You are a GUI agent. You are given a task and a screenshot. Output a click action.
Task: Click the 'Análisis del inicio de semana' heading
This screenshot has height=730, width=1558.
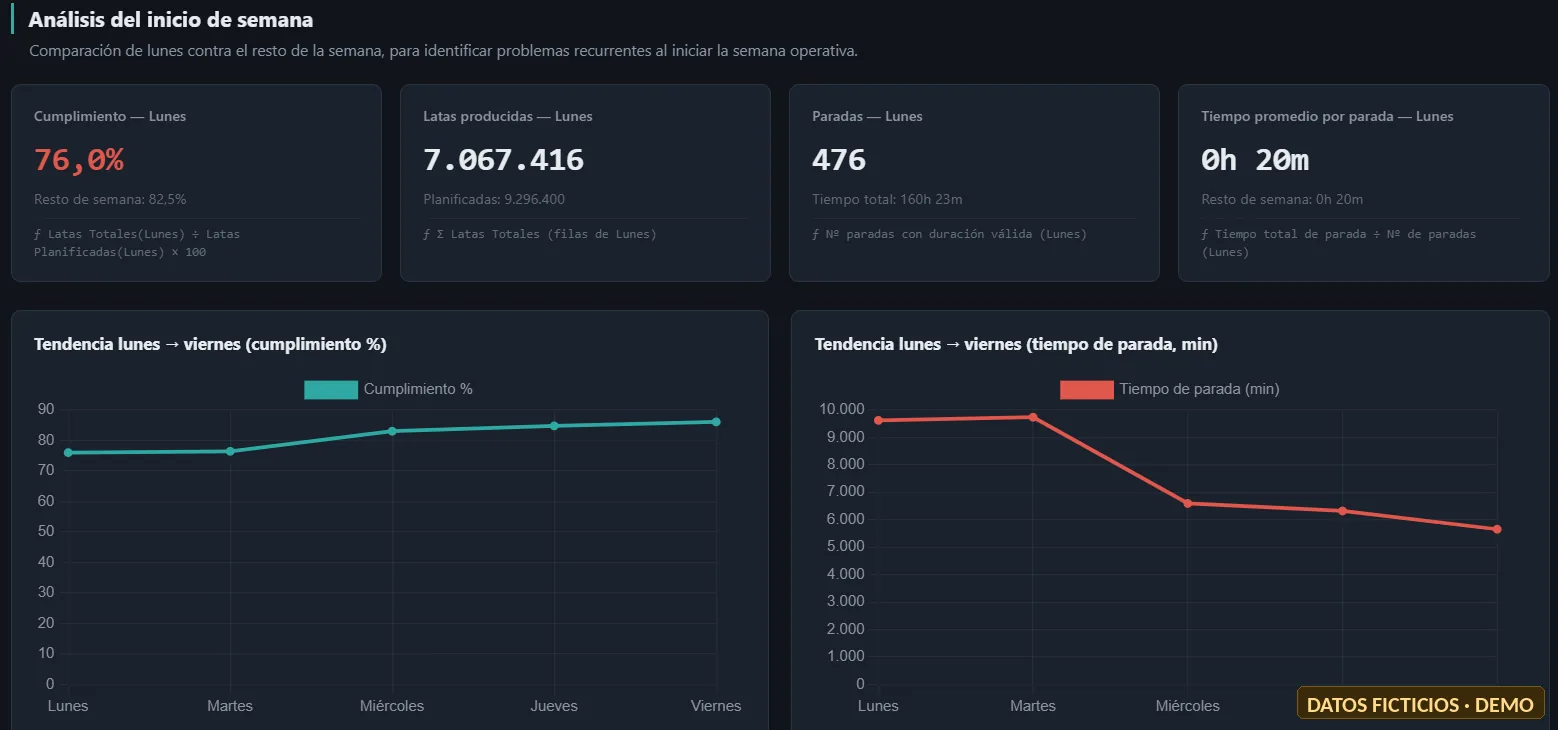pyautogui.click(x=171, y=20)
